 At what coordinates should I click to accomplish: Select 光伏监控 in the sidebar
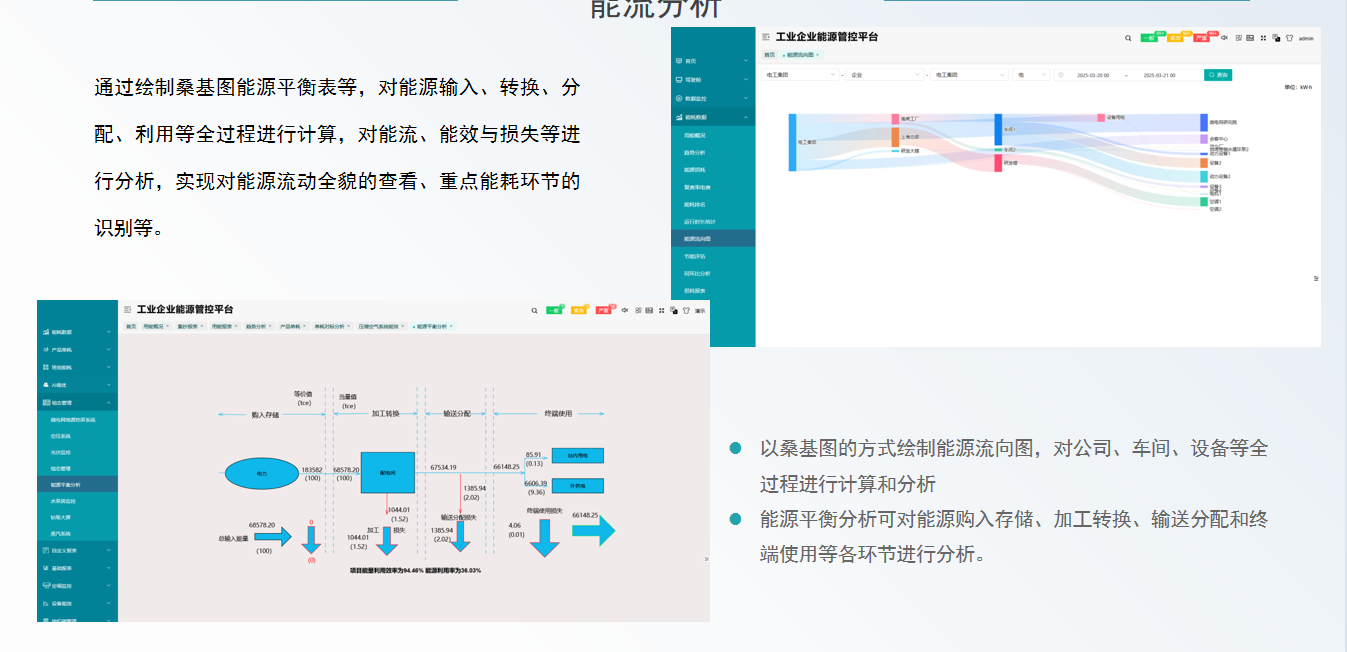[x=61, y=452]
